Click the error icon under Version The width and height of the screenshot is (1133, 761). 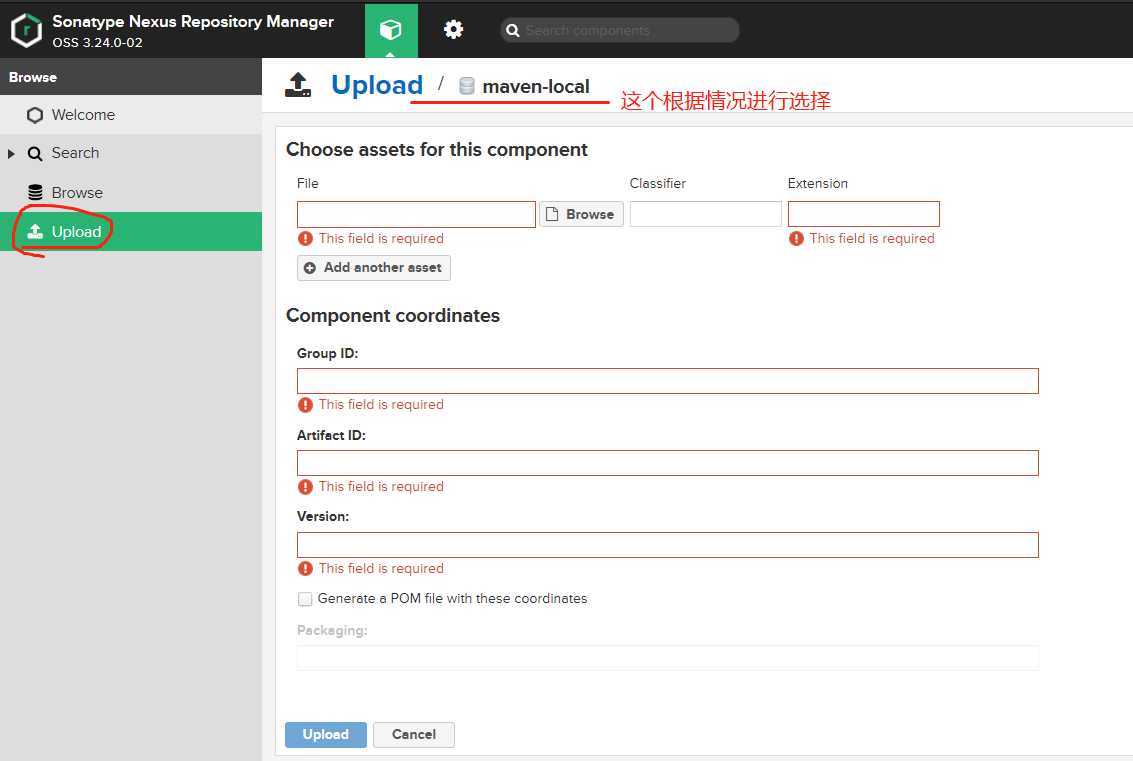point(305,569)
